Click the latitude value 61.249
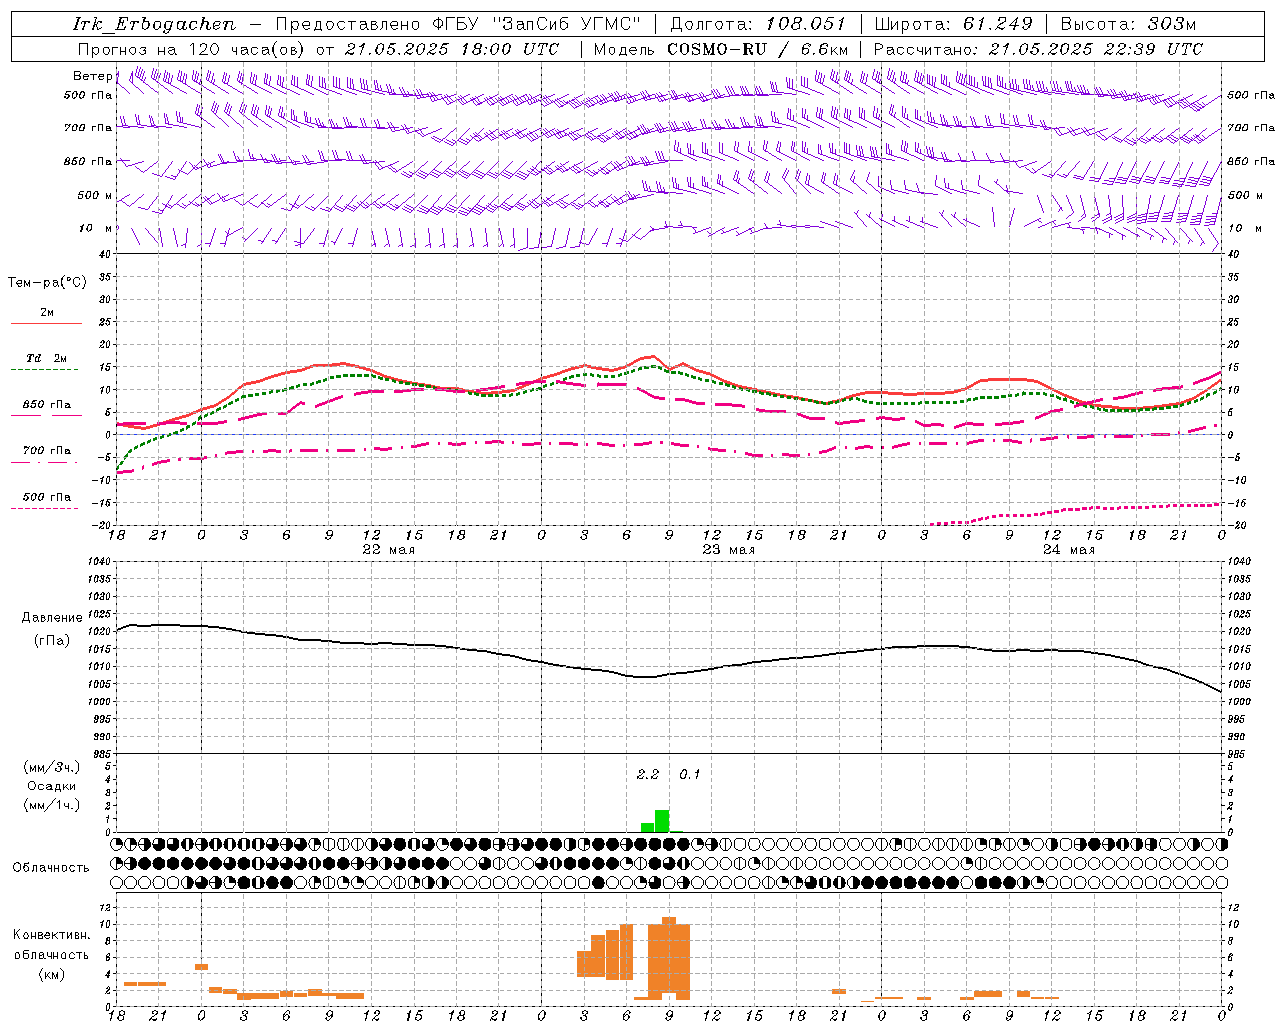Screen dimensions: 1280x1024 point(998,24)
